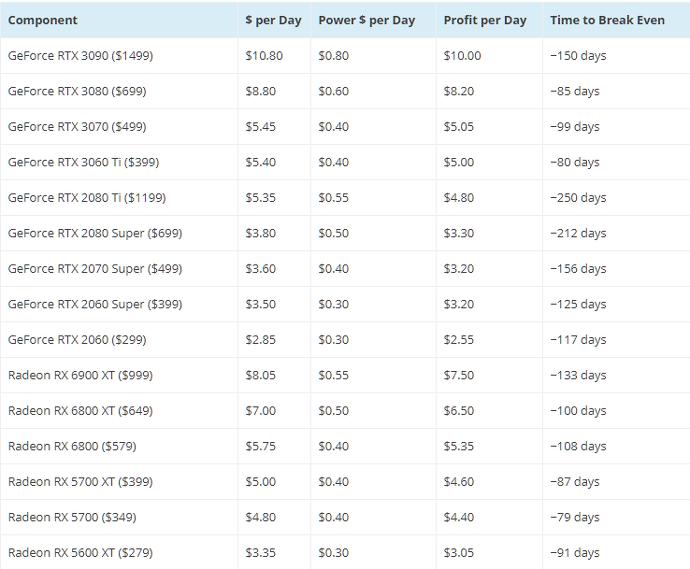
Task: Select the GeForce RTX 3090 ($1499) cell
Action: coord(81,56)
